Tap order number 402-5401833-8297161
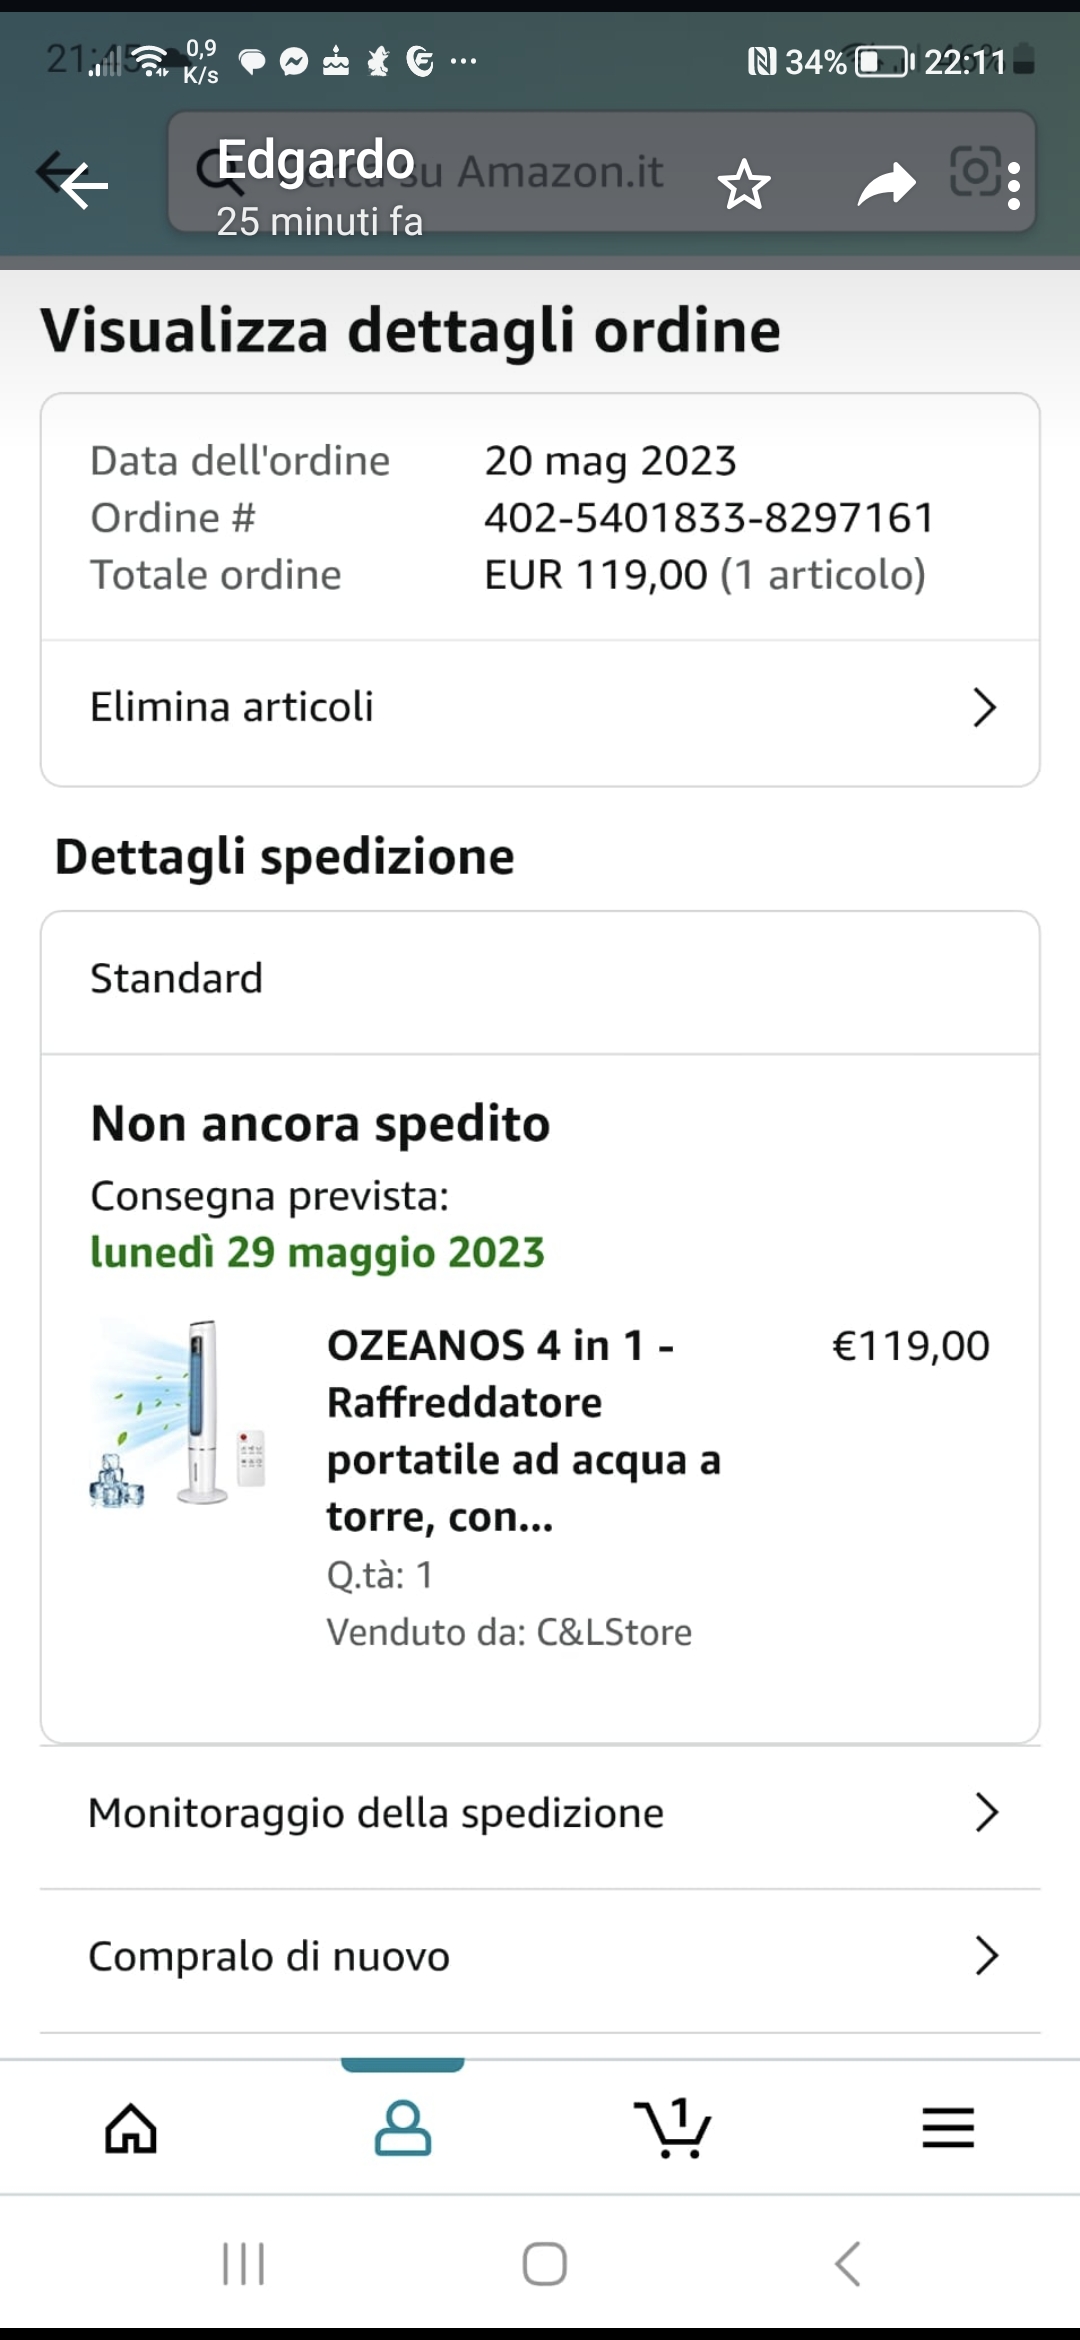1080x2340 pixels. tap(709, 518)
